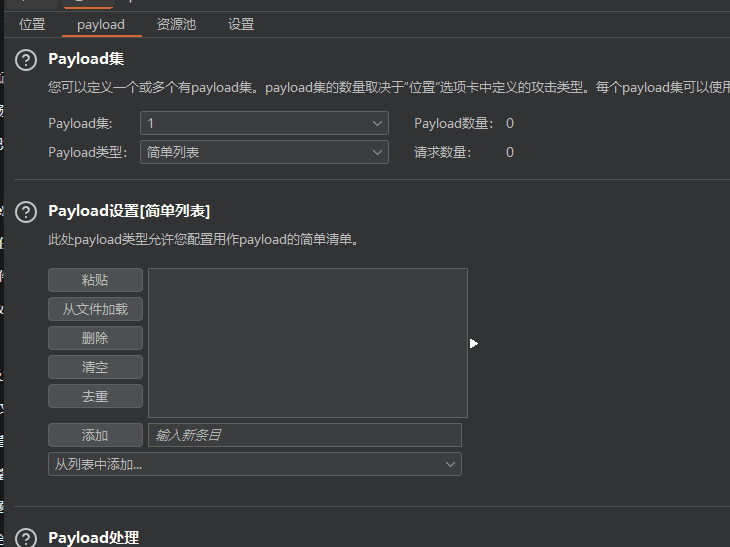
Task: Click the white arrow right of payload list
Action: pos(474,343)
